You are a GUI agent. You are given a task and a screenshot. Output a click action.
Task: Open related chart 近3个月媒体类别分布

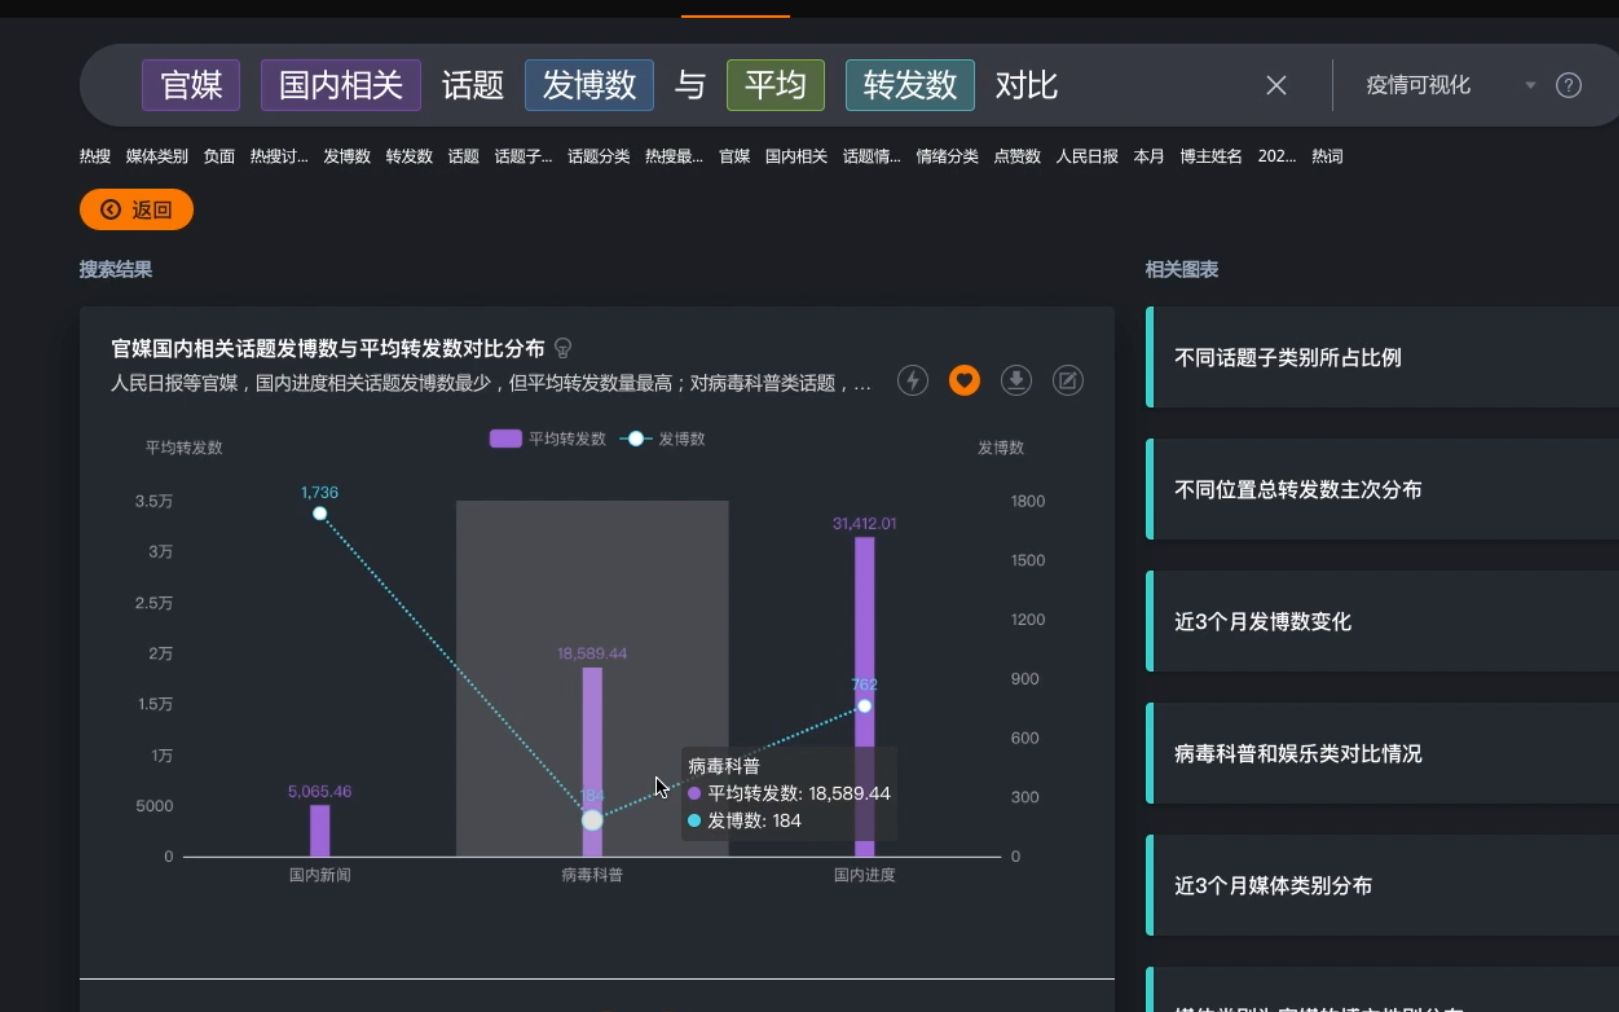pos(1382,885)
